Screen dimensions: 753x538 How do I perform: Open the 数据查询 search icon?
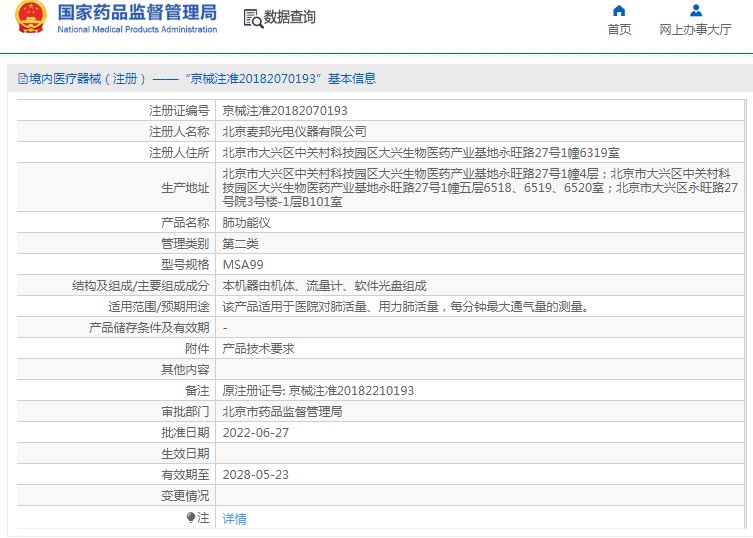click(253, 19)
